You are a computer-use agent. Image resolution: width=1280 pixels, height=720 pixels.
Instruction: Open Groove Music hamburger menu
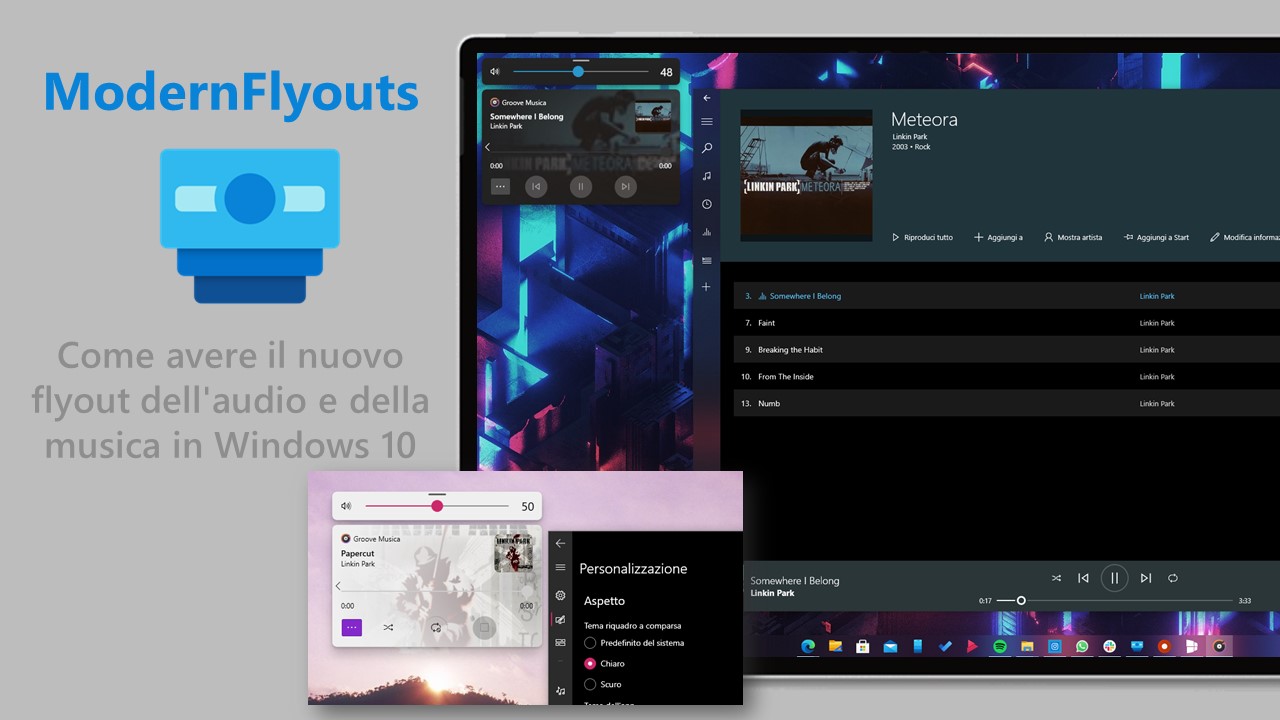(x=707, y=122)
